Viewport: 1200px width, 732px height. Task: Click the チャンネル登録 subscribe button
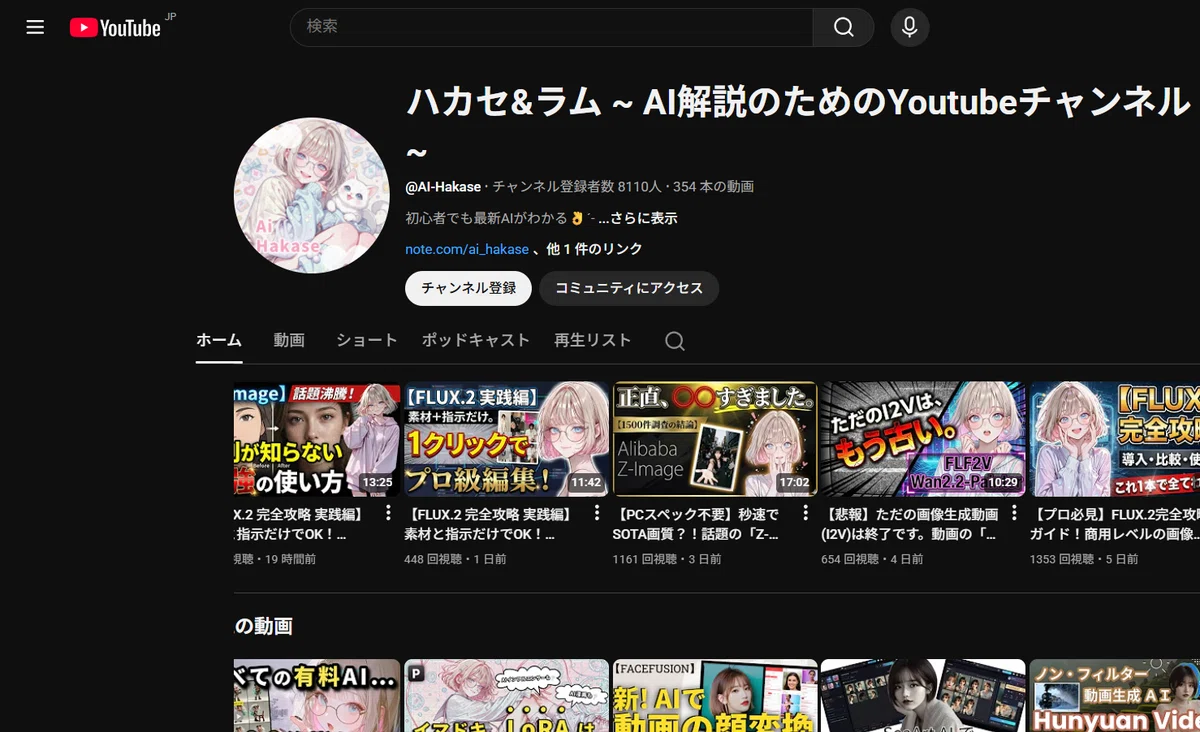(468, 288)
